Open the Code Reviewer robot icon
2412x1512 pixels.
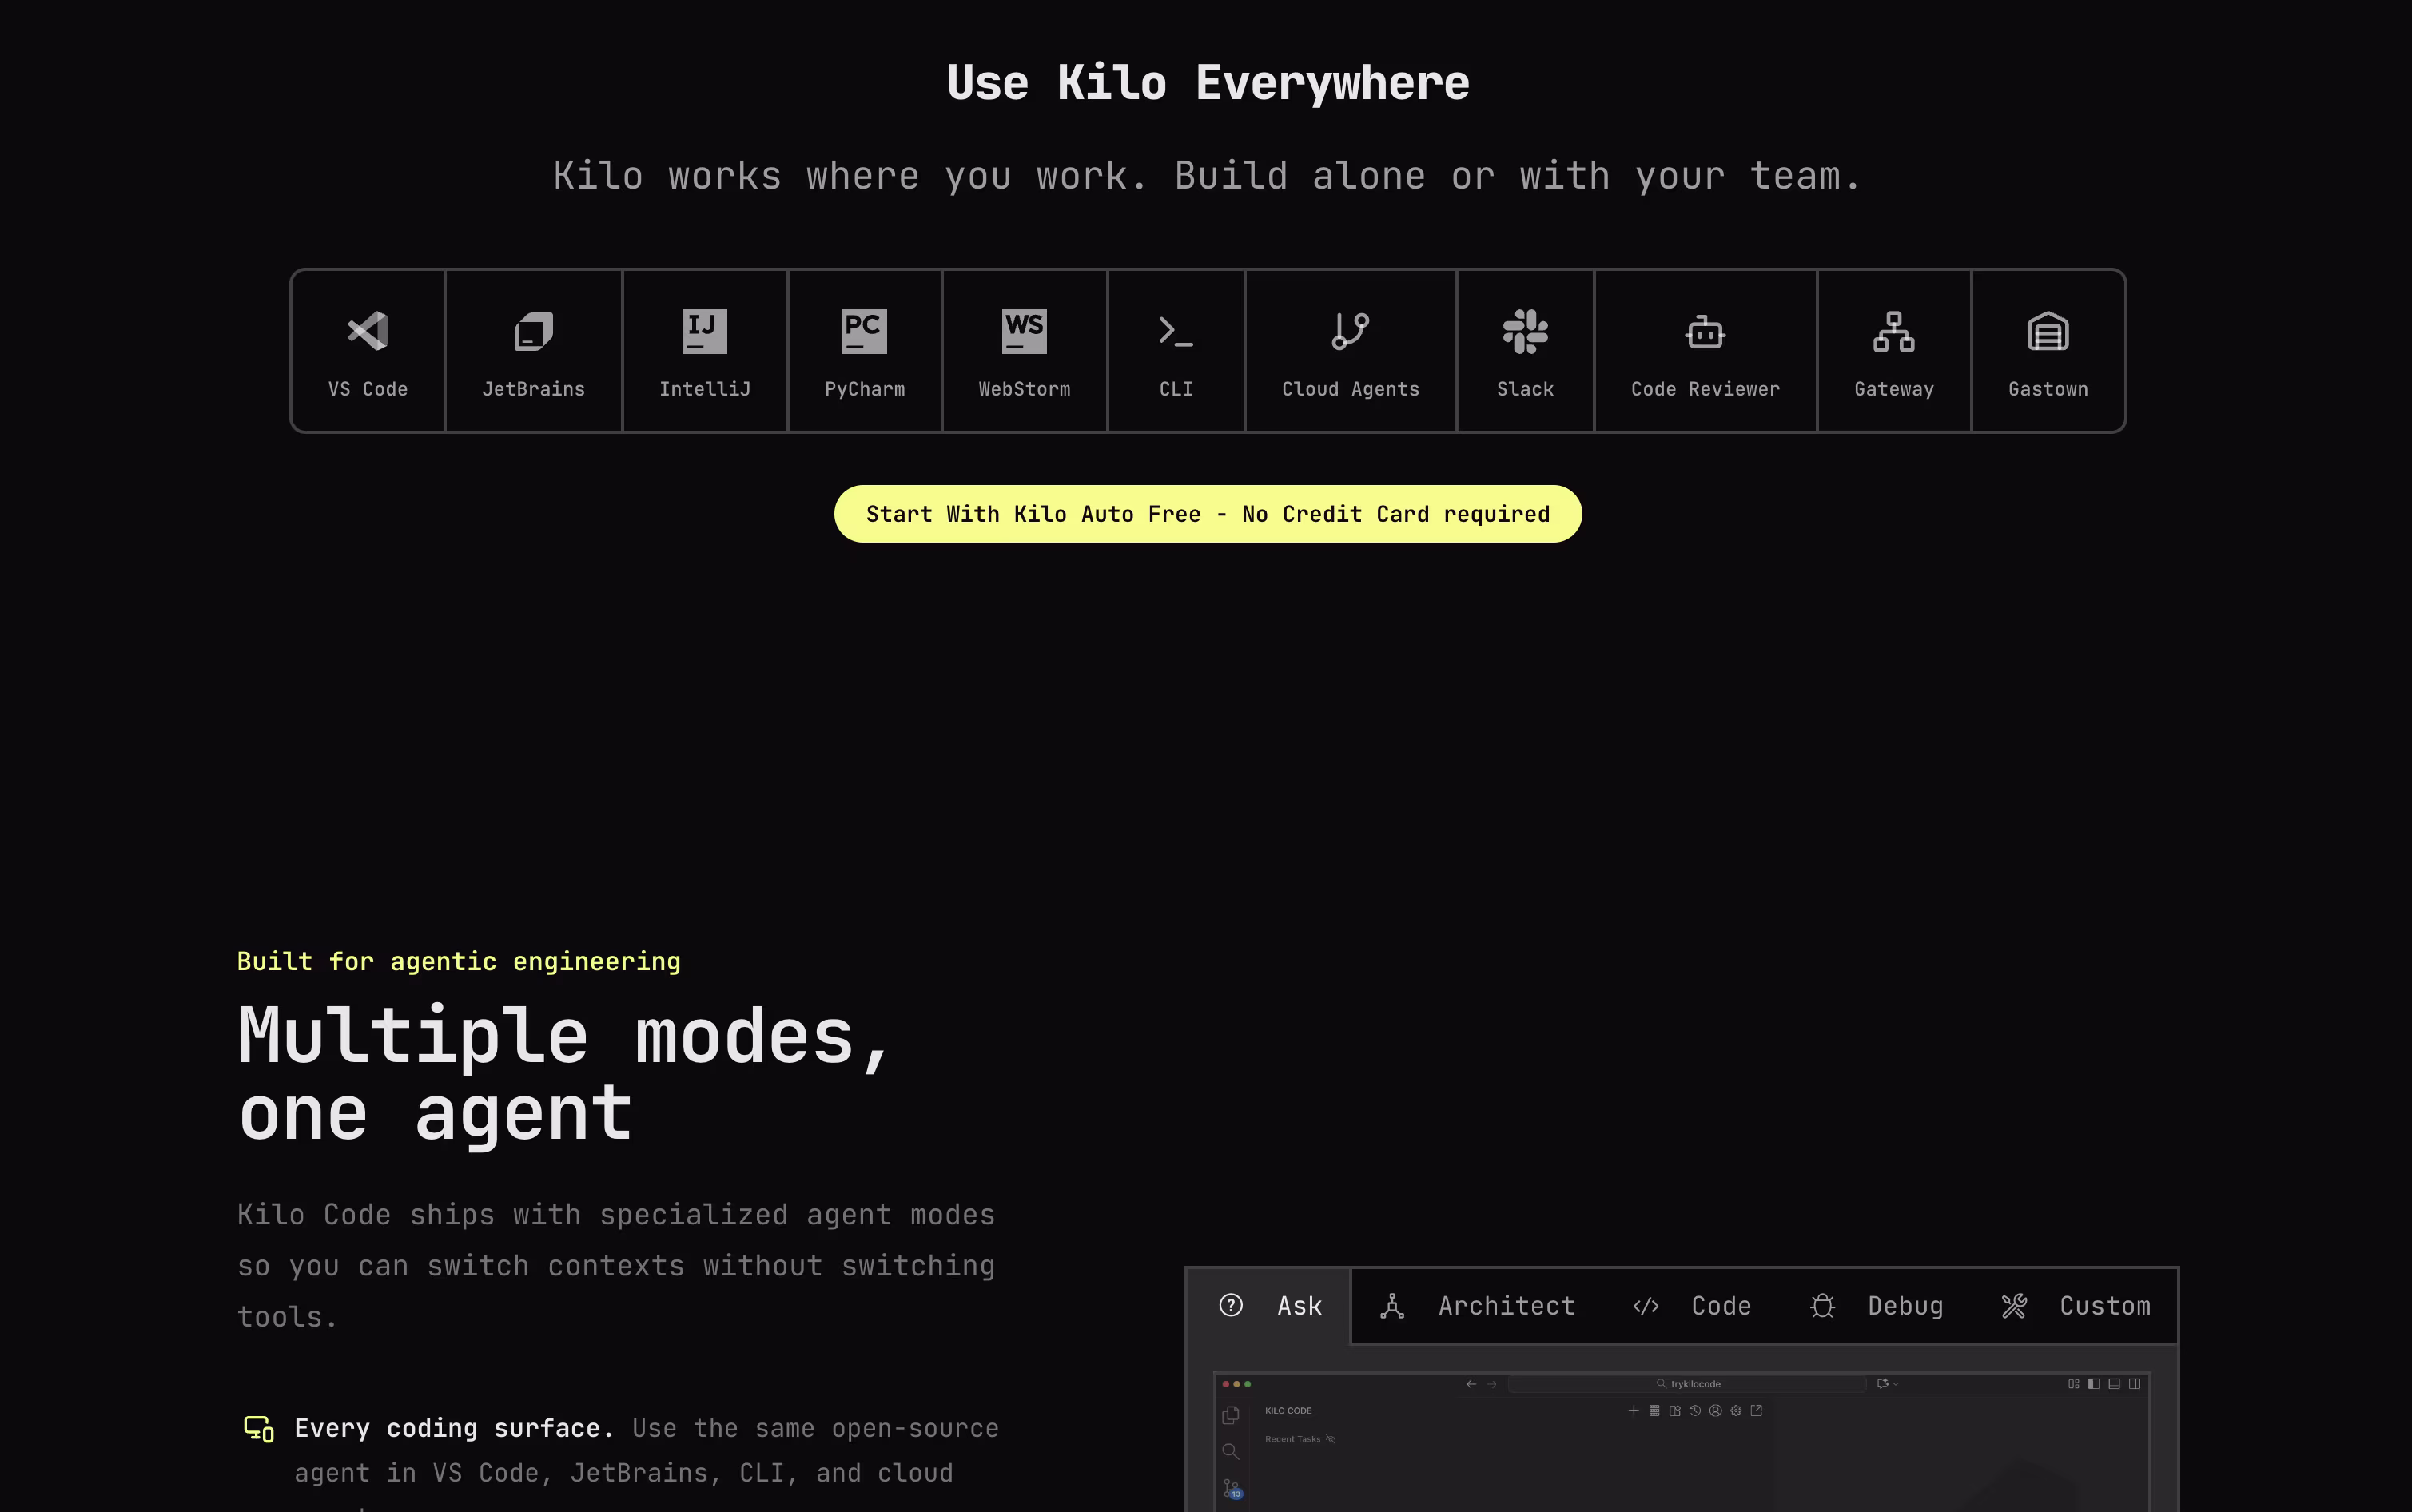click(1705, 331)
